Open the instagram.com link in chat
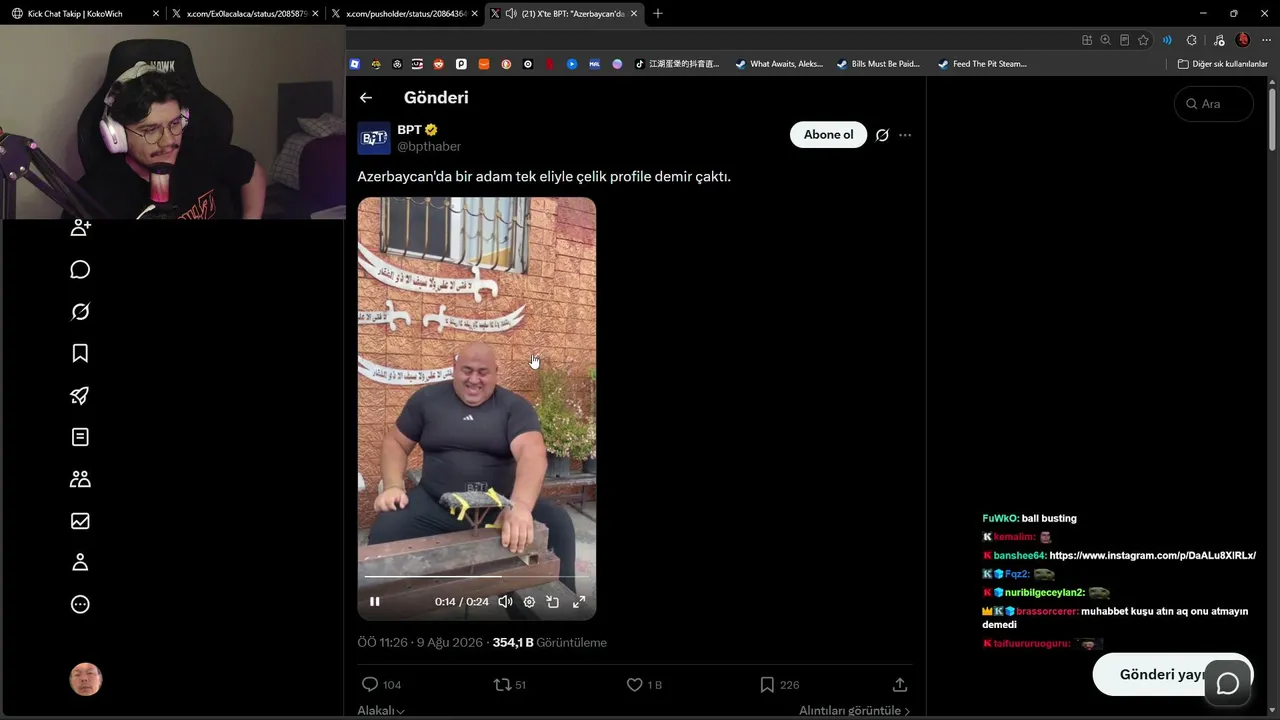The image size is (1280, 720). pyautogui.click(x=1152, y=556)
